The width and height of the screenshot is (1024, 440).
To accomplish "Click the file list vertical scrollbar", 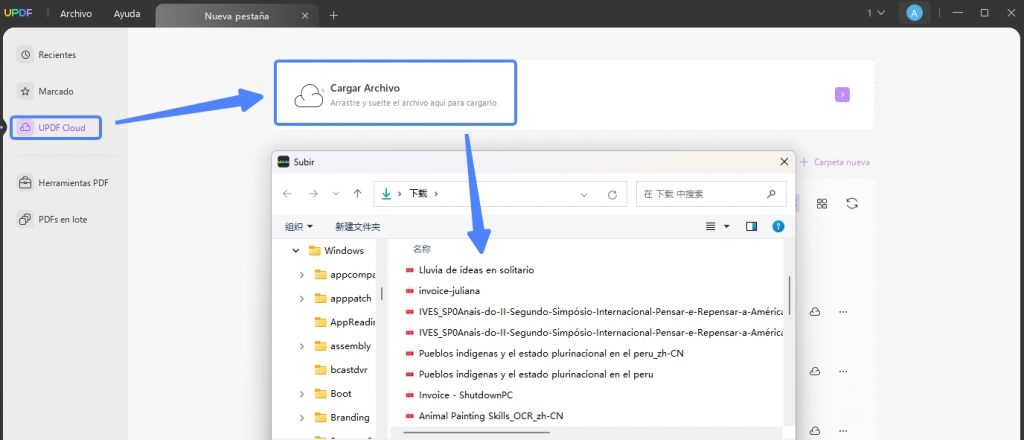I will pyautogui.click(x=790, y=295).
